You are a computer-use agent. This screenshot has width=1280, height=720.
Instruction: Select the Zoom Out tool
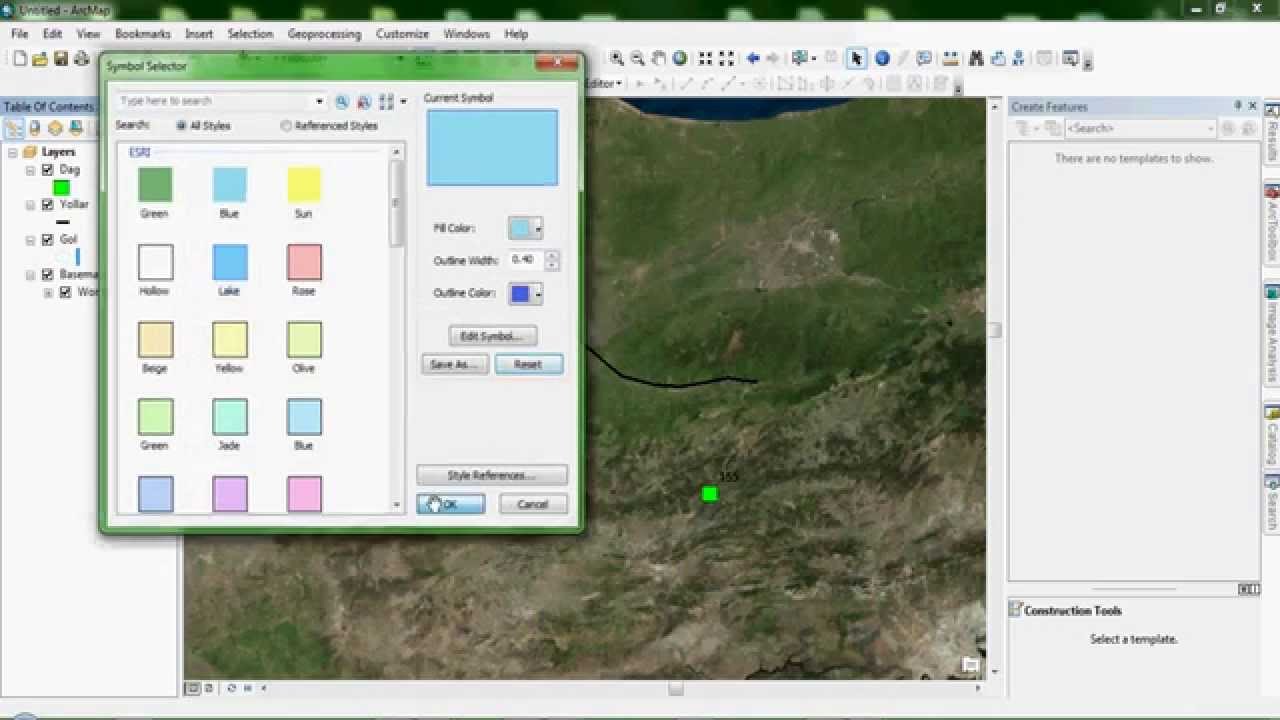(638, 58)
